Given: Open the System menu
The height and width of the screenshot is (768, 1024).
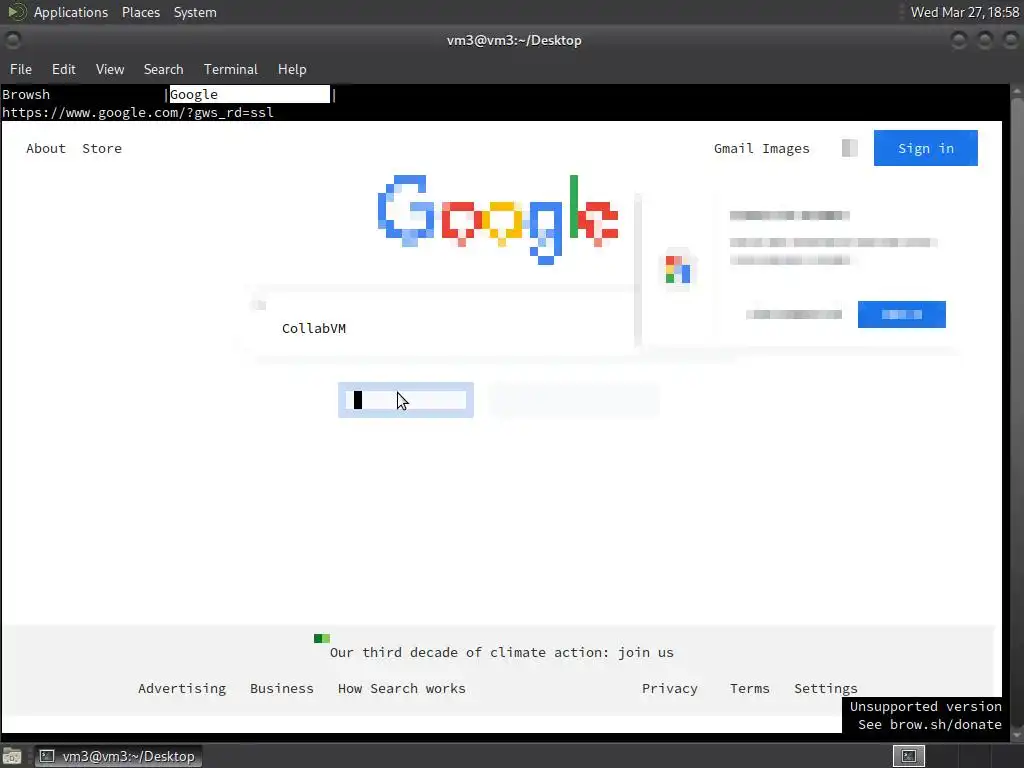Looking at the screenshot, I should (x=195, y=12).
